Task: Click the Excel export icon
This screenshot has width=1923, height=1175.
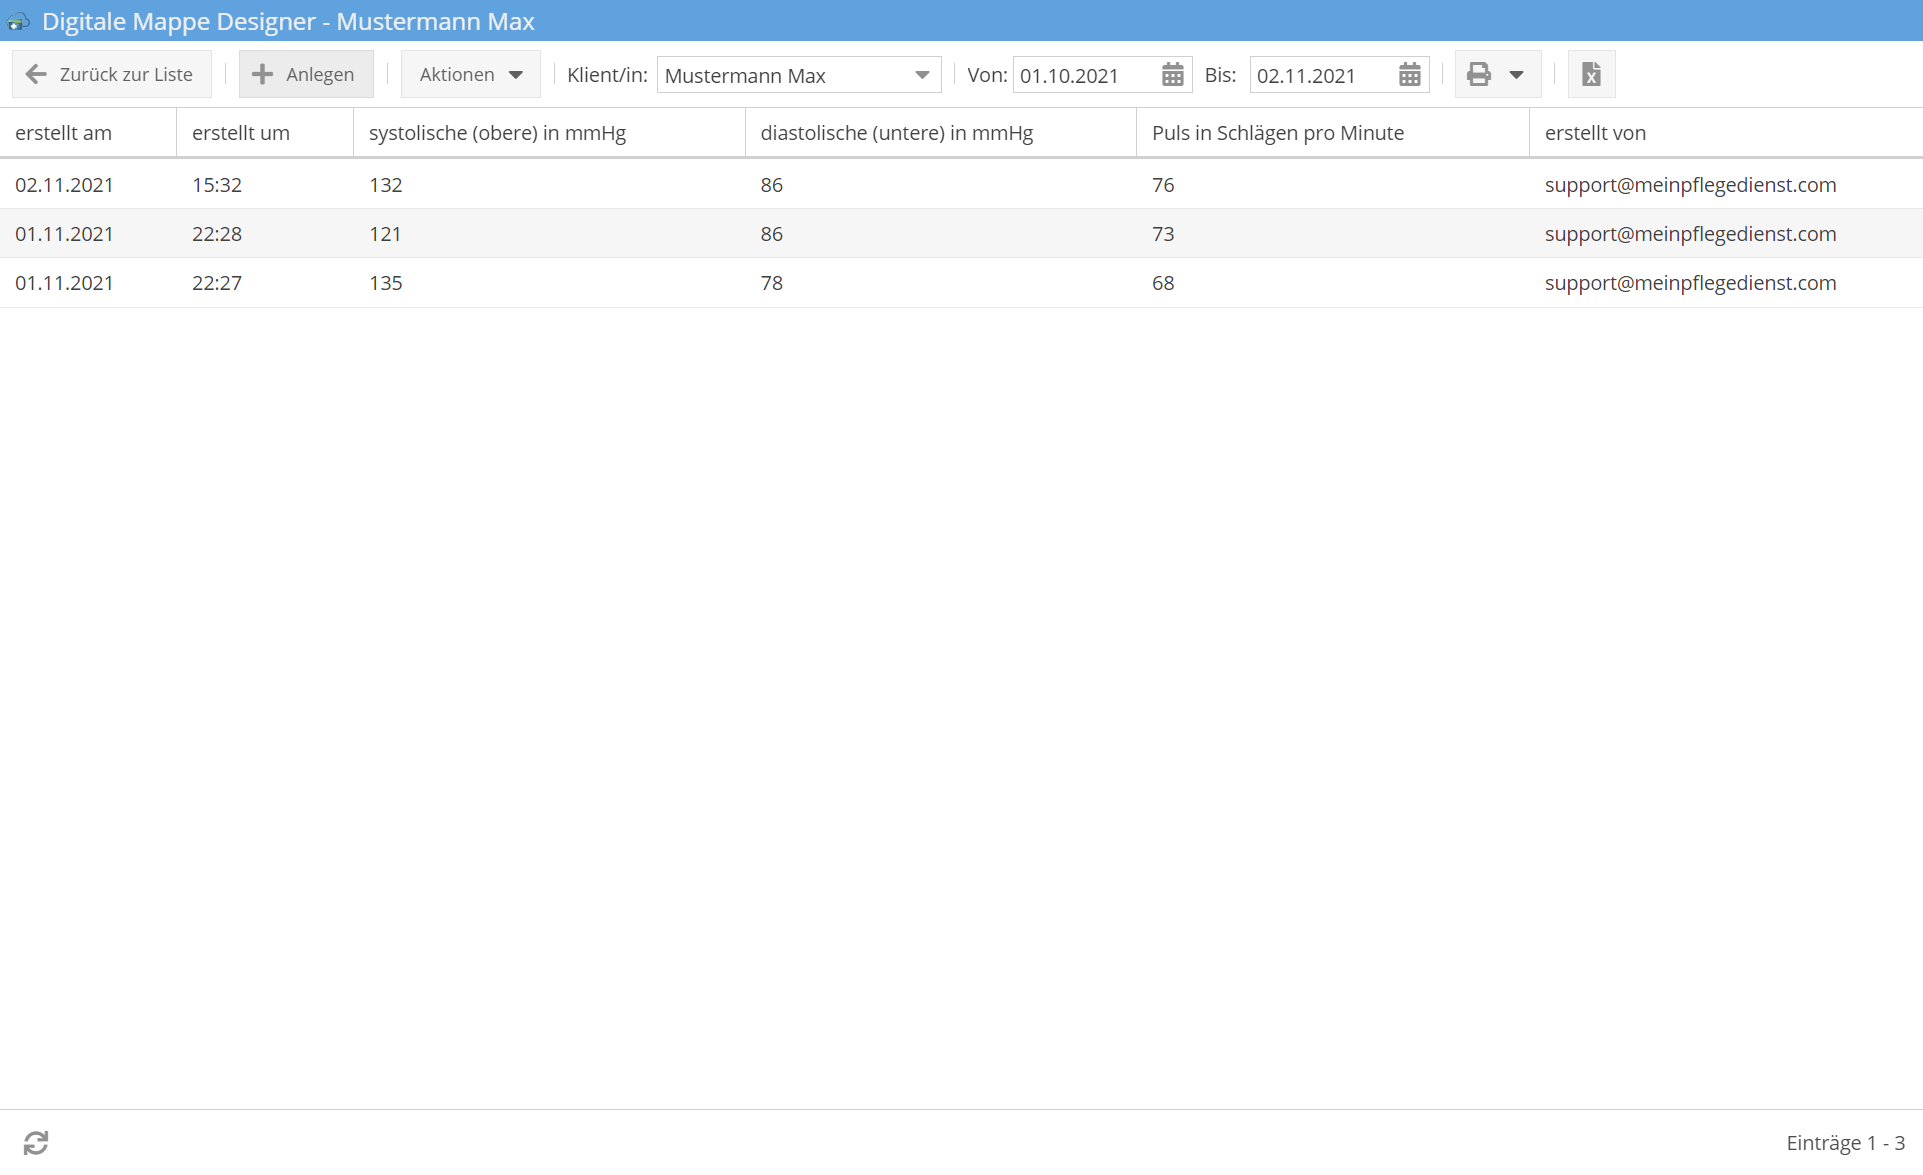Action: click(x=1591, y=75)
